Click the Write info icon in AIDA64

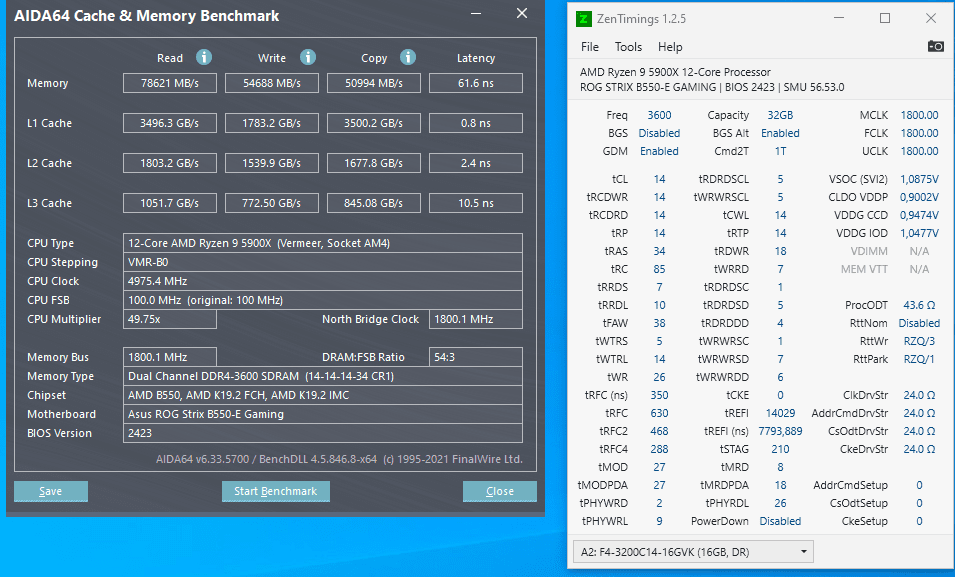coord(308,57)
